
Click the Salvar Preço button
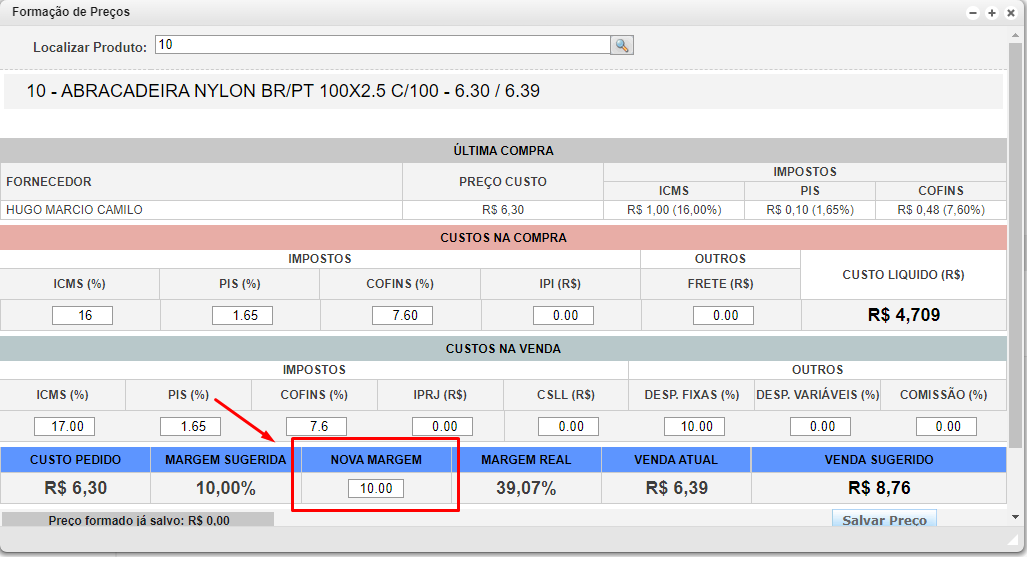tap(885, 520)
